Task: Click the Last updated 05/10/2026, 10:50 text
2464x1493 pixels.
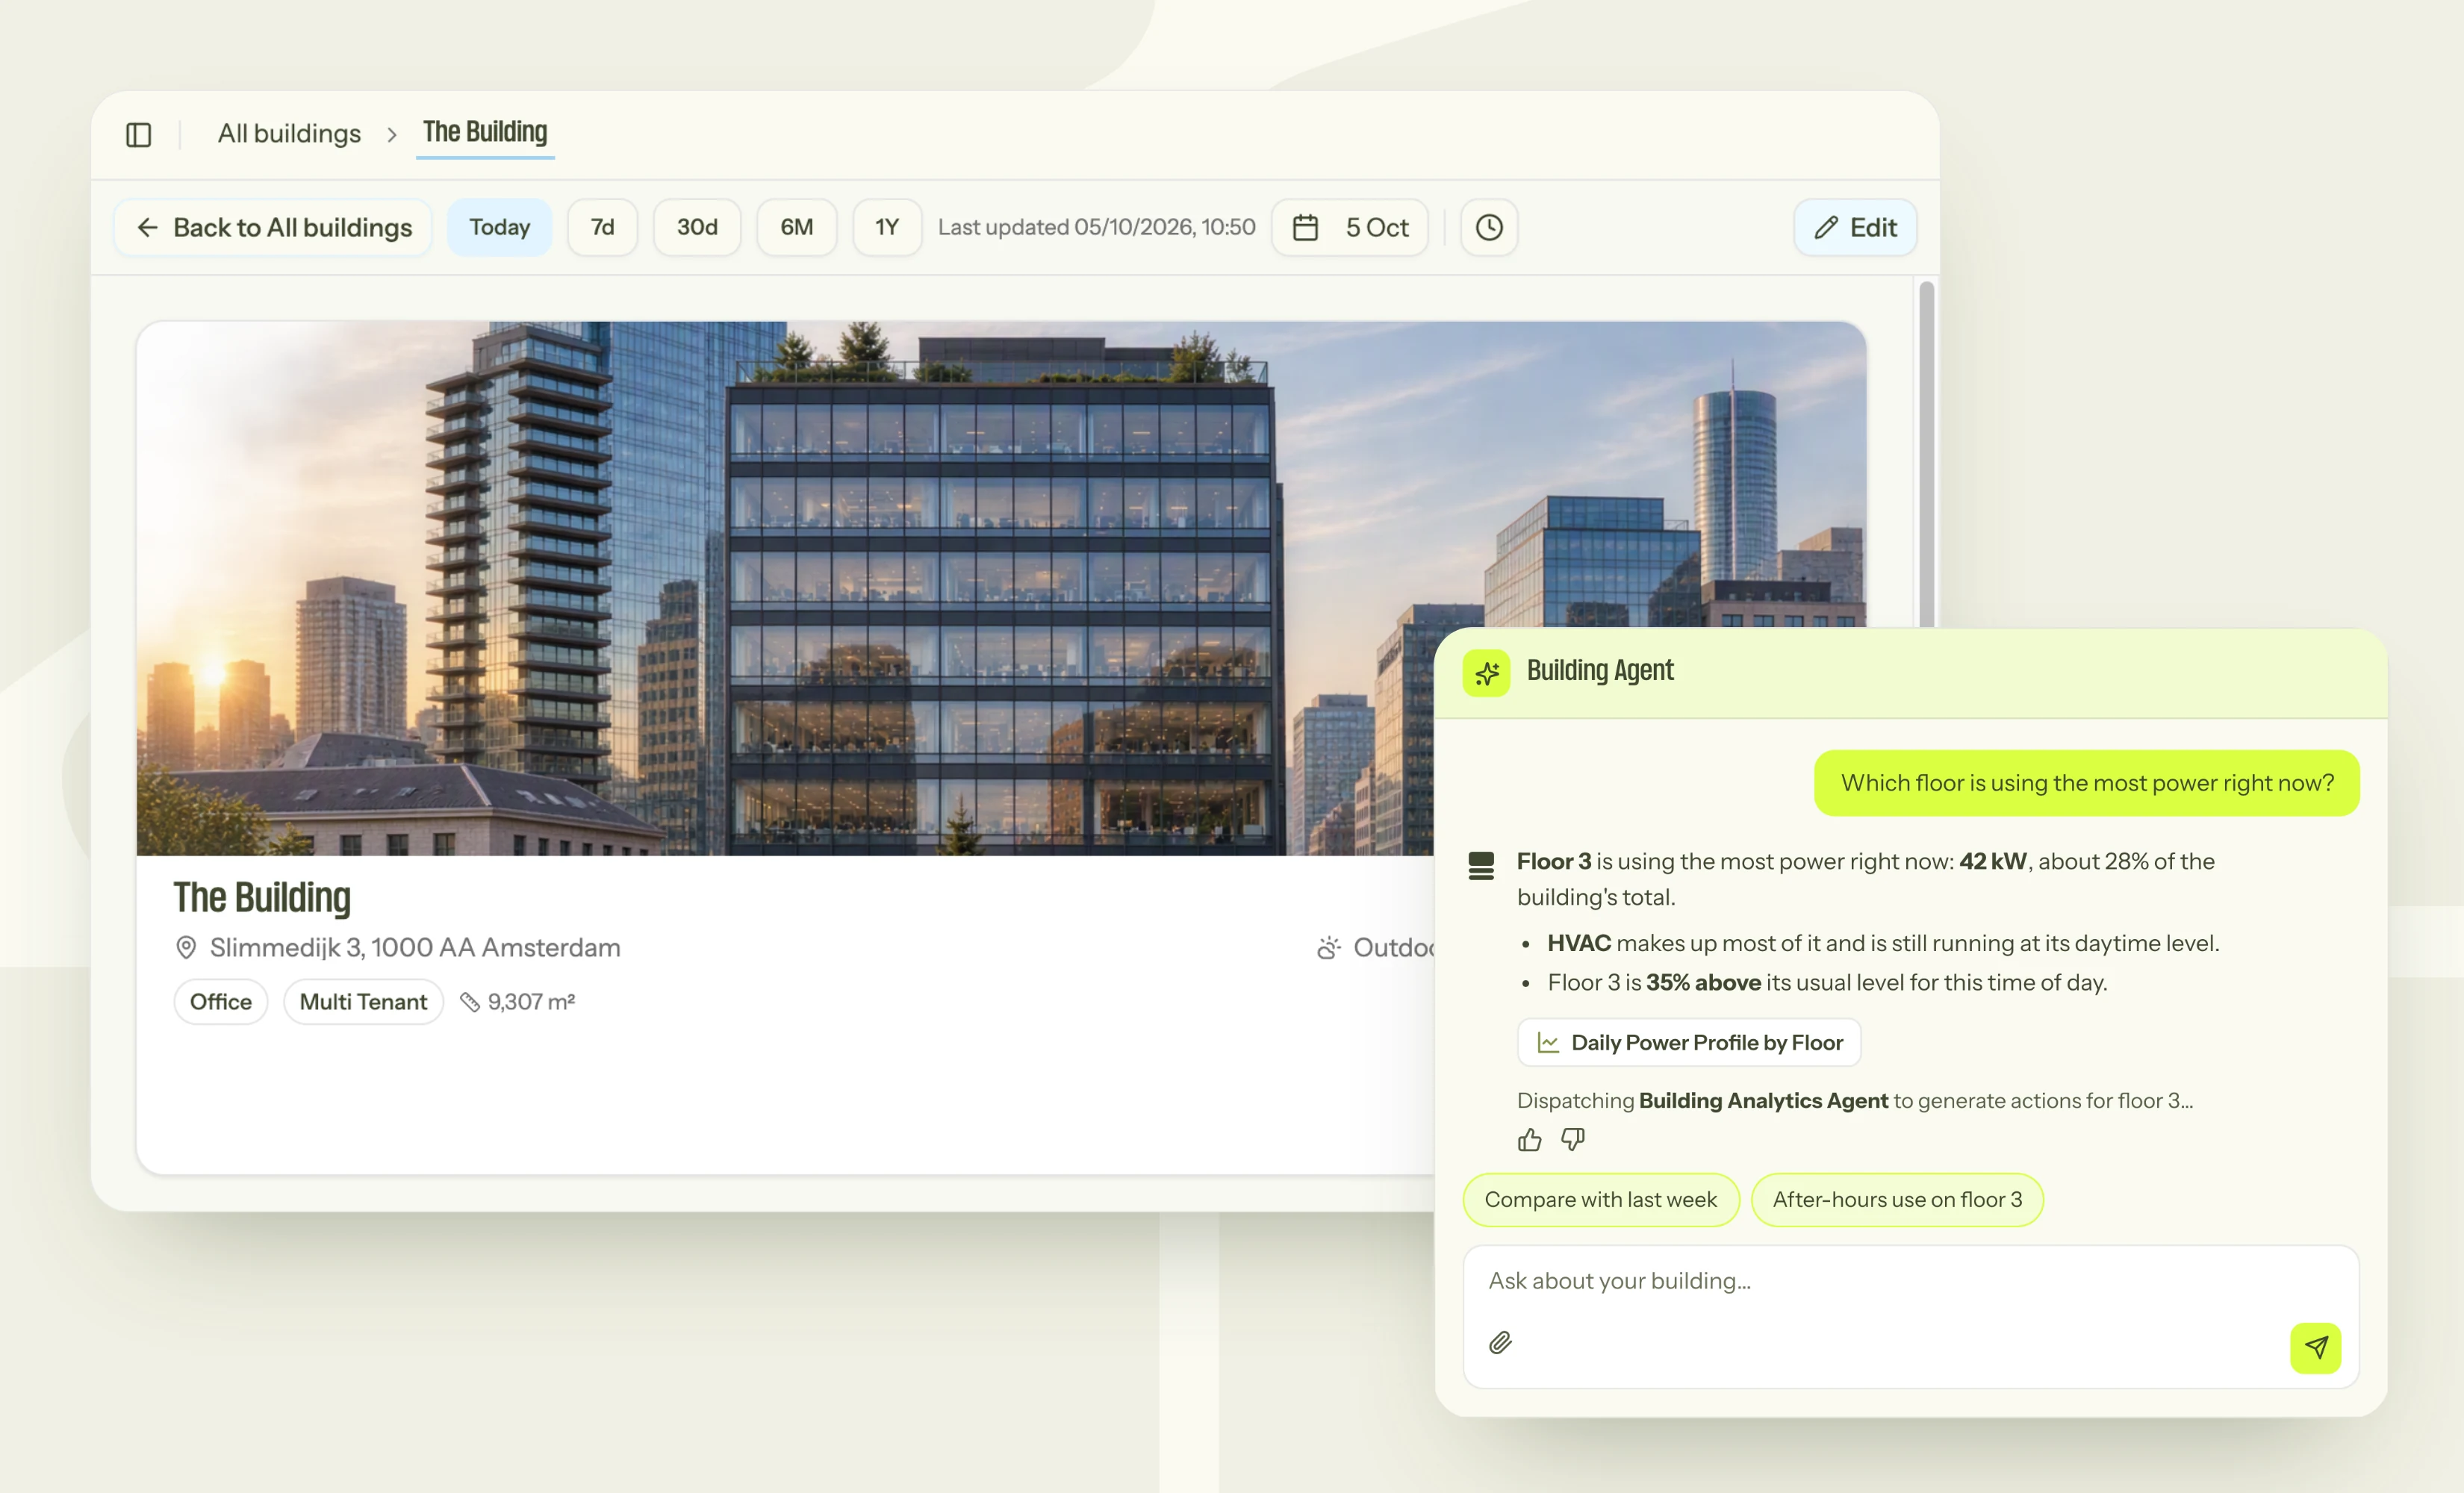Action: click(x=1096, y=228)
